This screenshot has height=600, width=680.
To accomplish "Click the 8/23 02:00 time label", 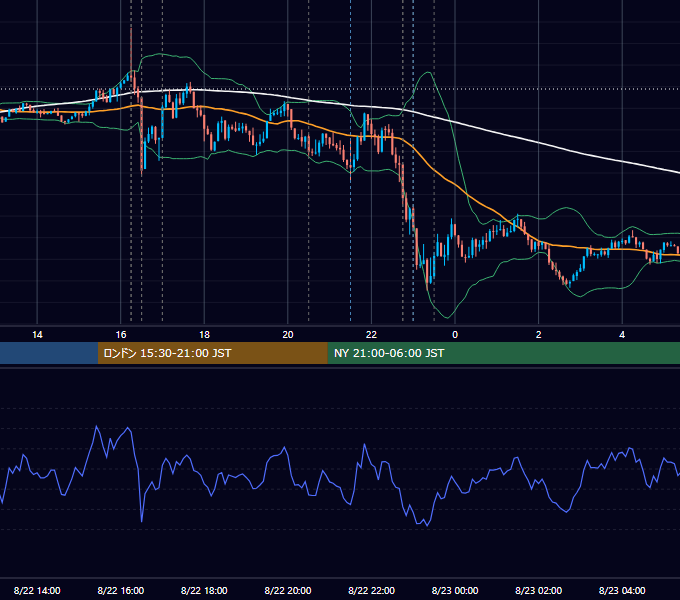I will click(x=538, y=590).
